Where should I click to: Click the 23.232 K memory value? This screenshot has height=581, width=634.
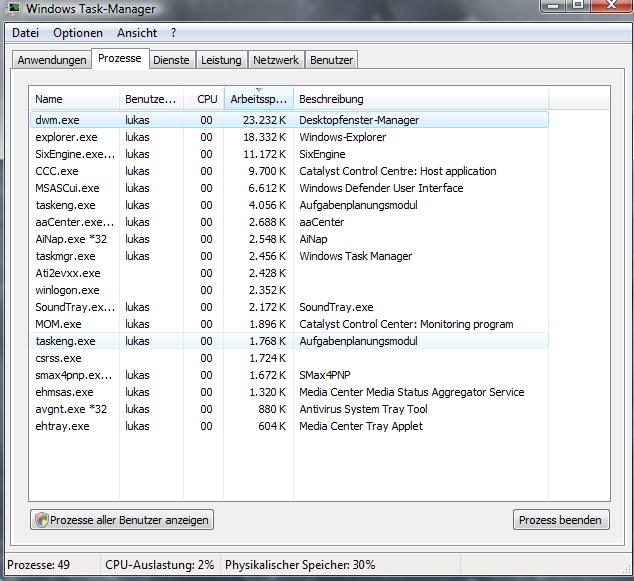[x=264, y=120]
